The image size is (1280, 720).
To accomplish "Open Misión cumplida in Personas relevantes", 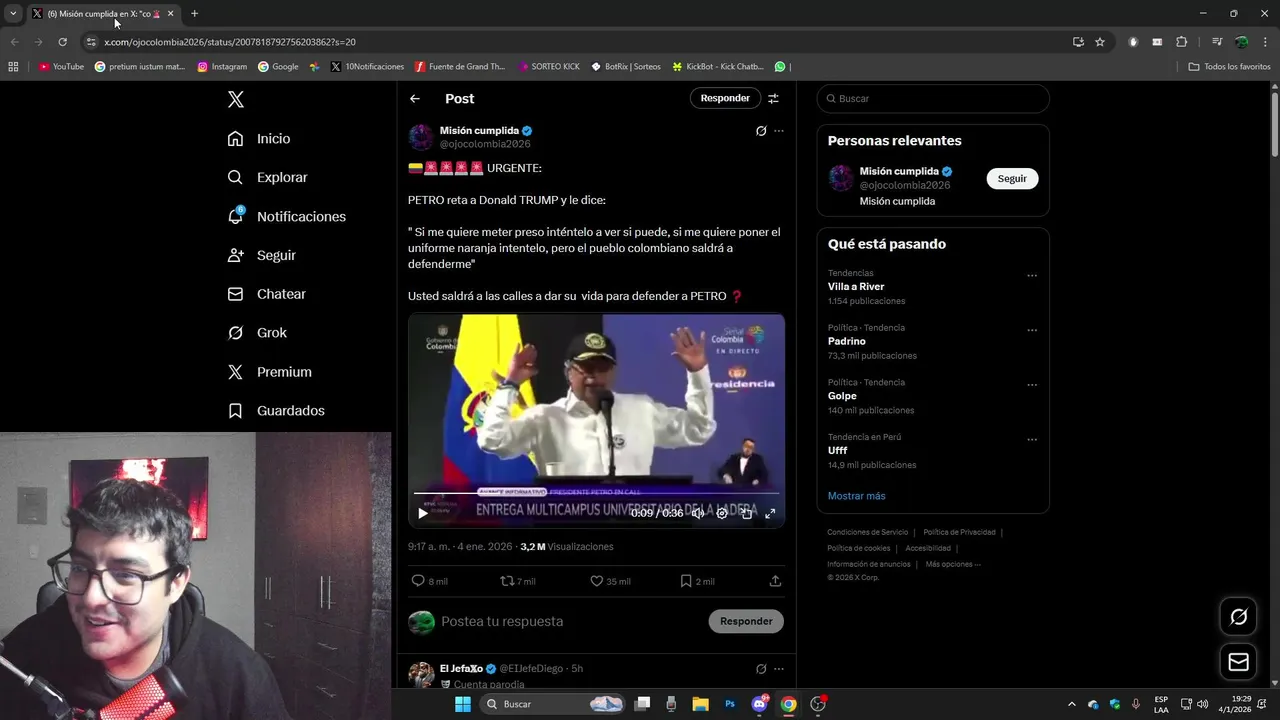I will click(899, 171).
